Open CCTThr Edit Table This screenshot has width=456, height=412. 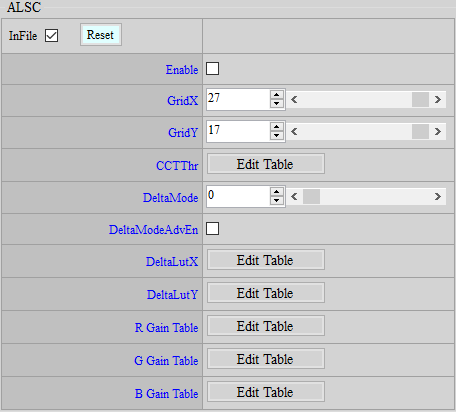[x=266, y=164]
